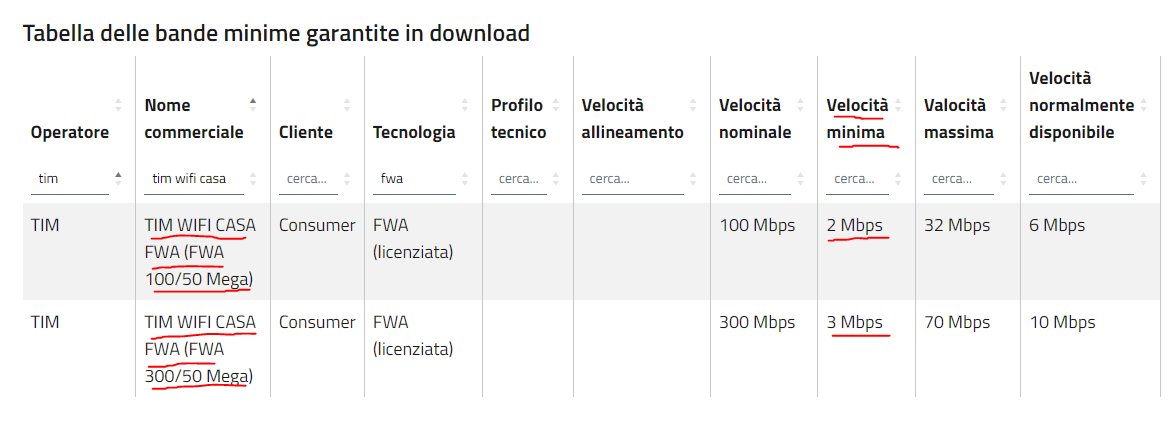
Task: Focus the Tecnologia filter containing "fwa"
Action: (414, 179)
